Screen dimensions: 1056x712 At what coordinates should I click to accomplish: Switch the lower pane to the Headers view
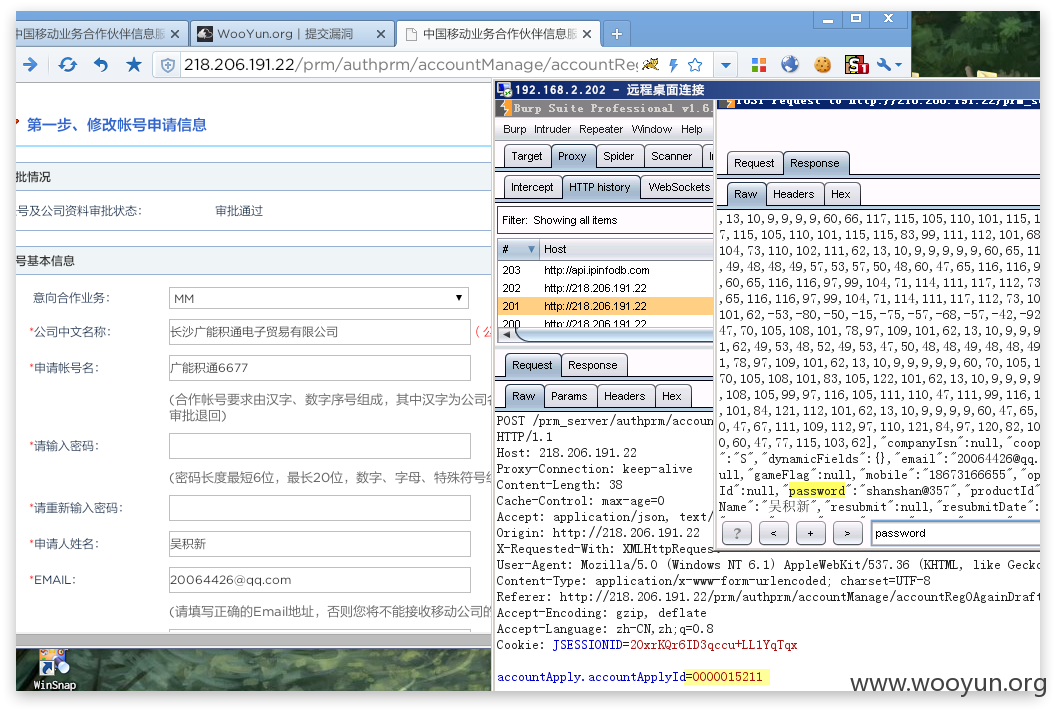click(x=624, y=396)
